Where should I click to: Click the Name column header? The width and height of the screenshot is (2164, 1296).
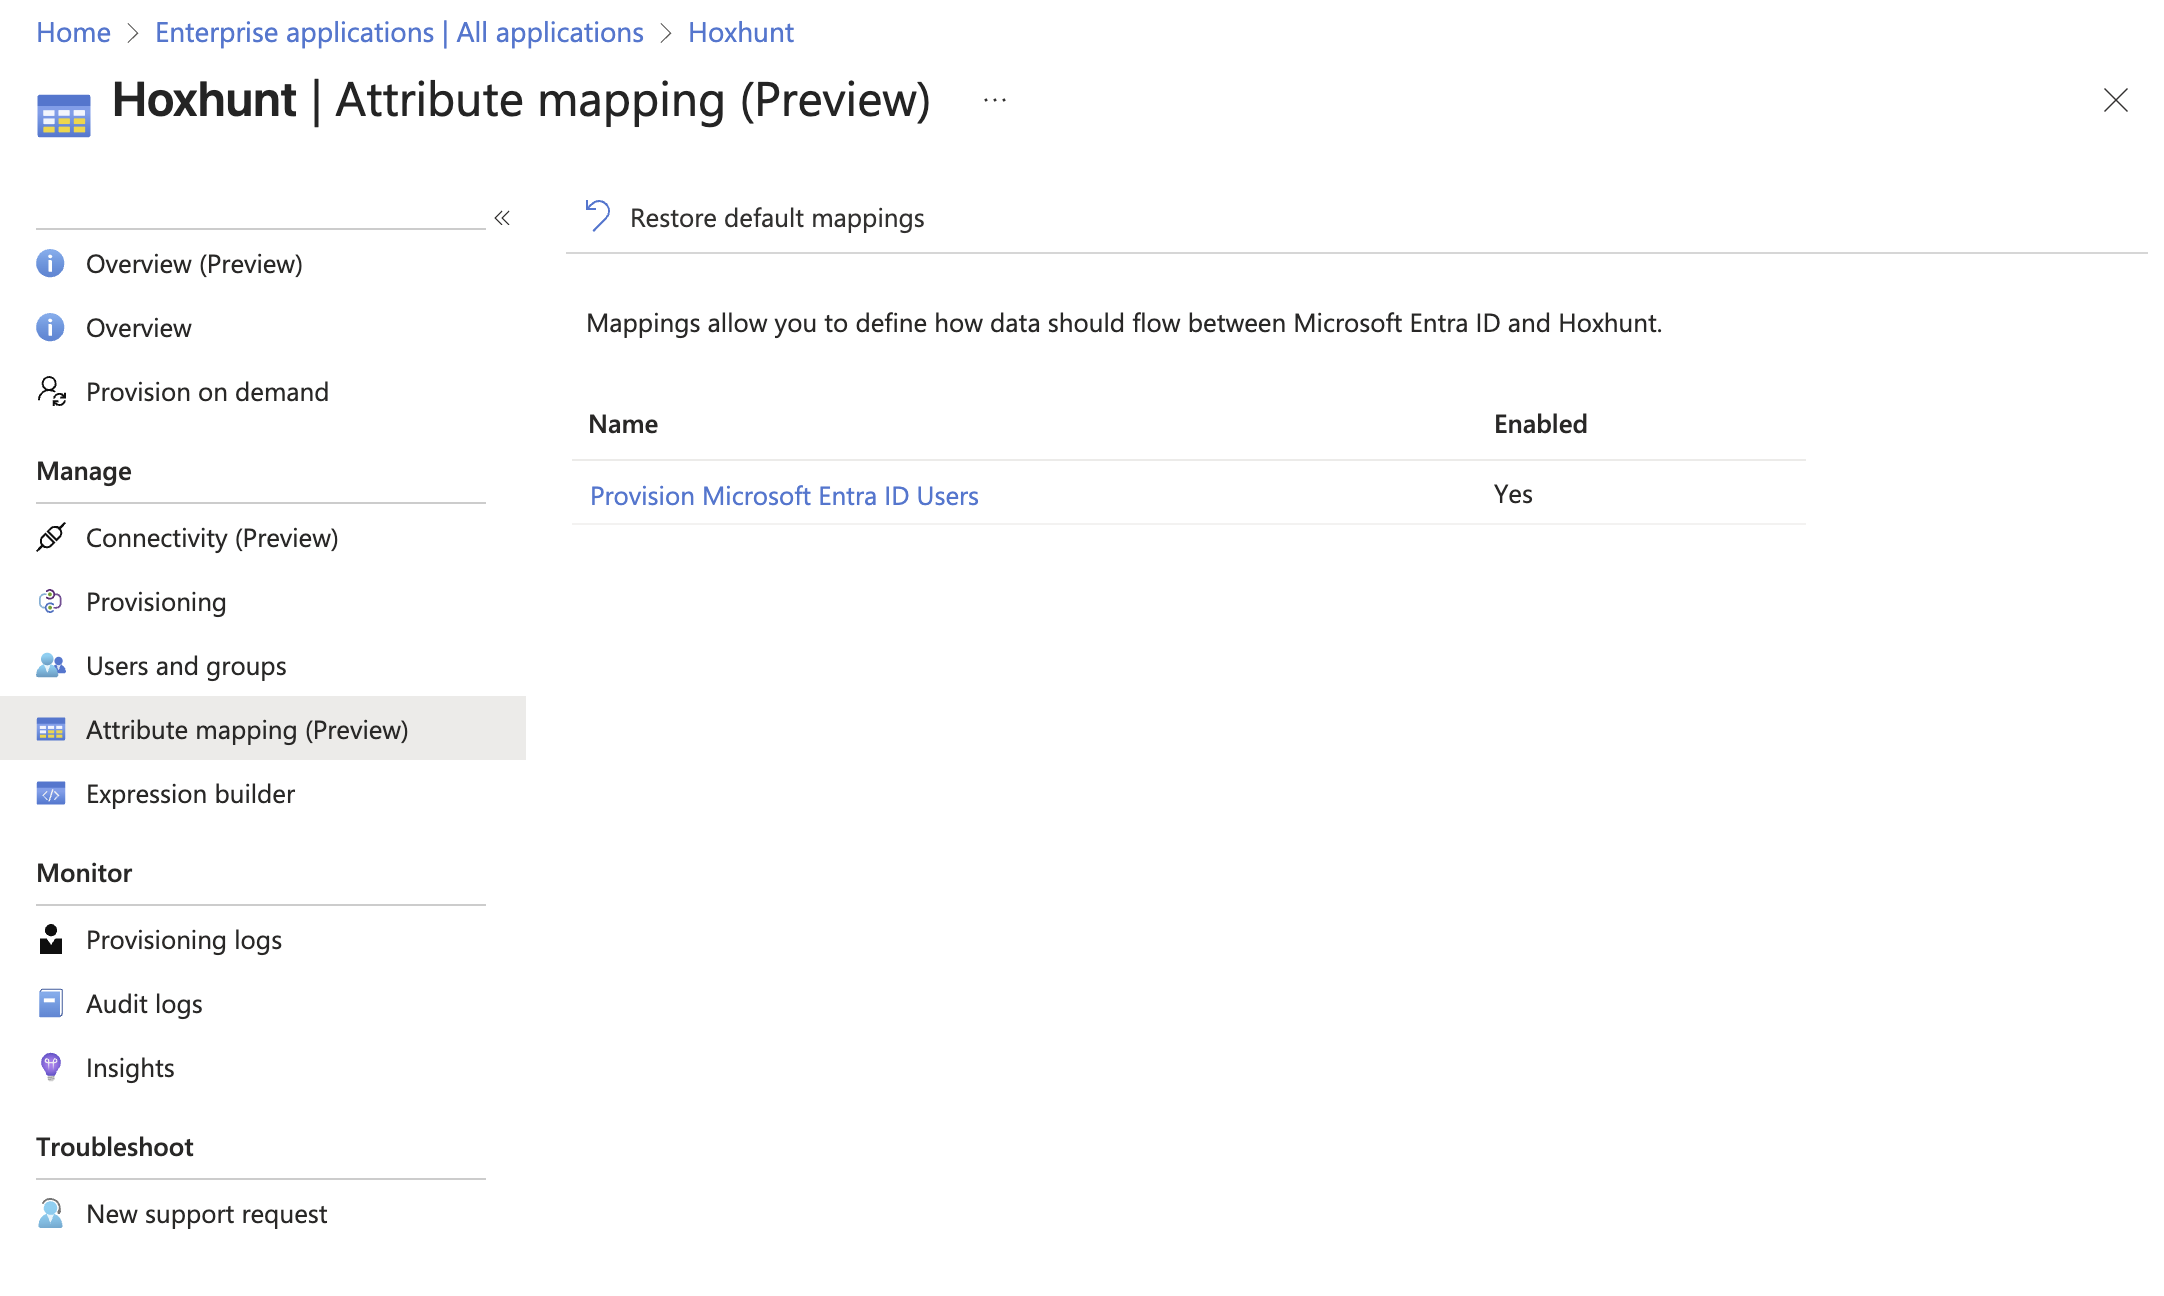[623, 424]
